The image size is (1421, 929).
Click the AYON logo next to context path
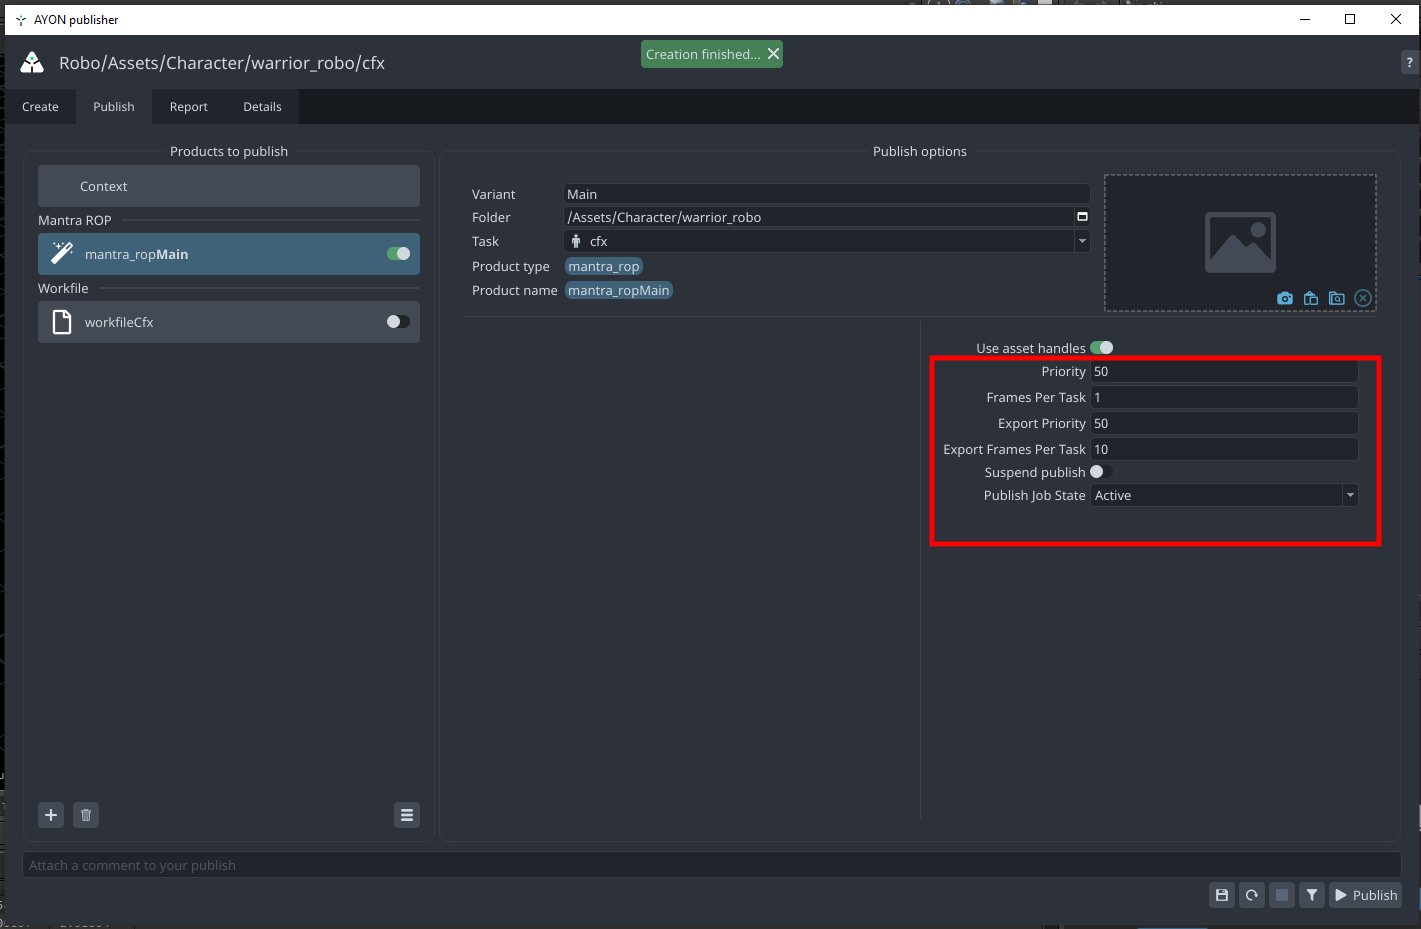click(x=32, y=63)
